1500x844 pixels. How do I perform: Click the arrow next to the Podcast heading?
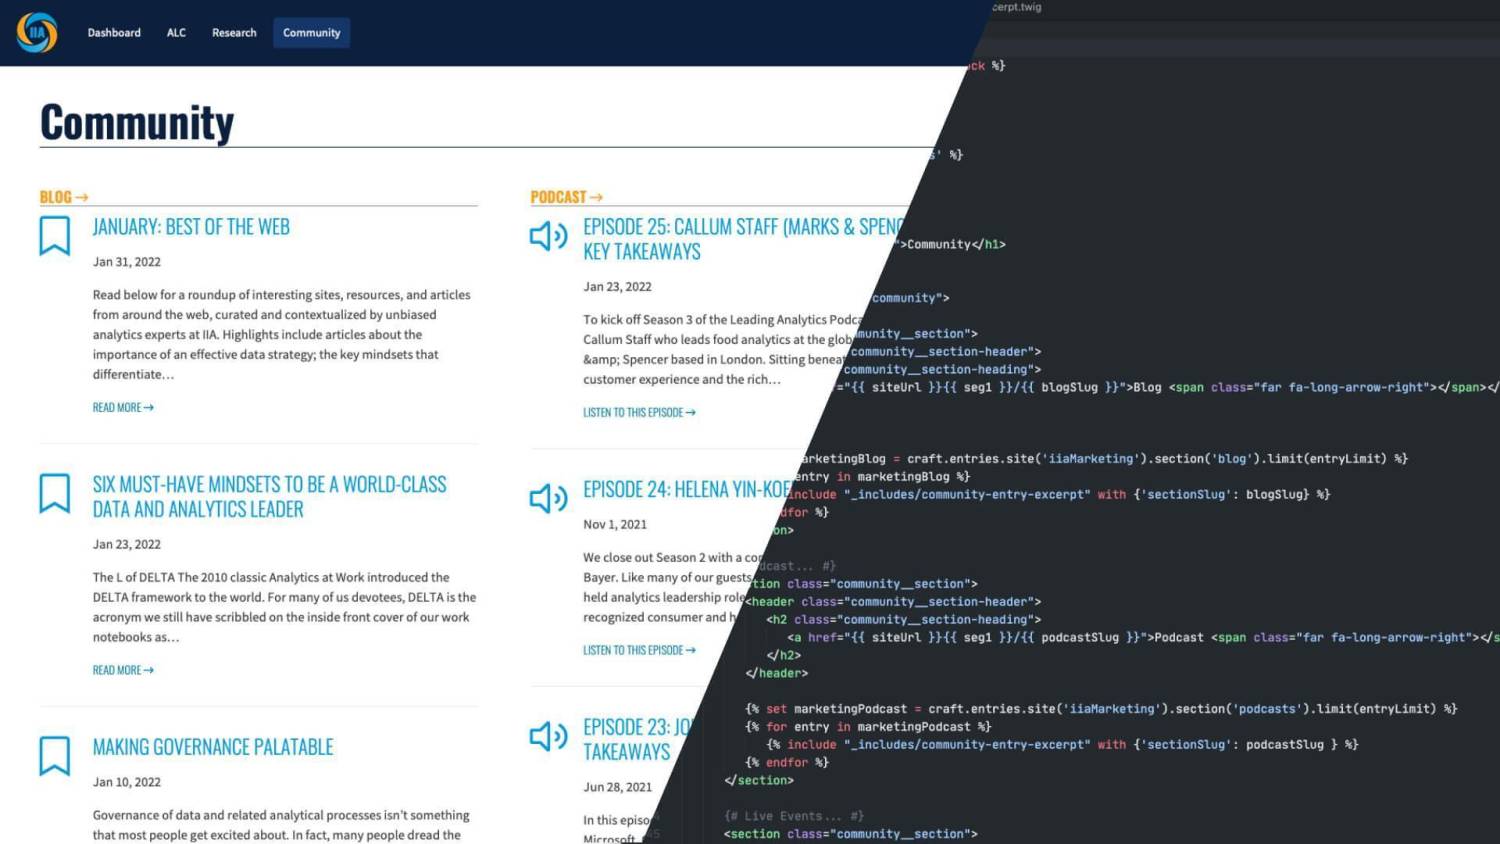[596, 198]
